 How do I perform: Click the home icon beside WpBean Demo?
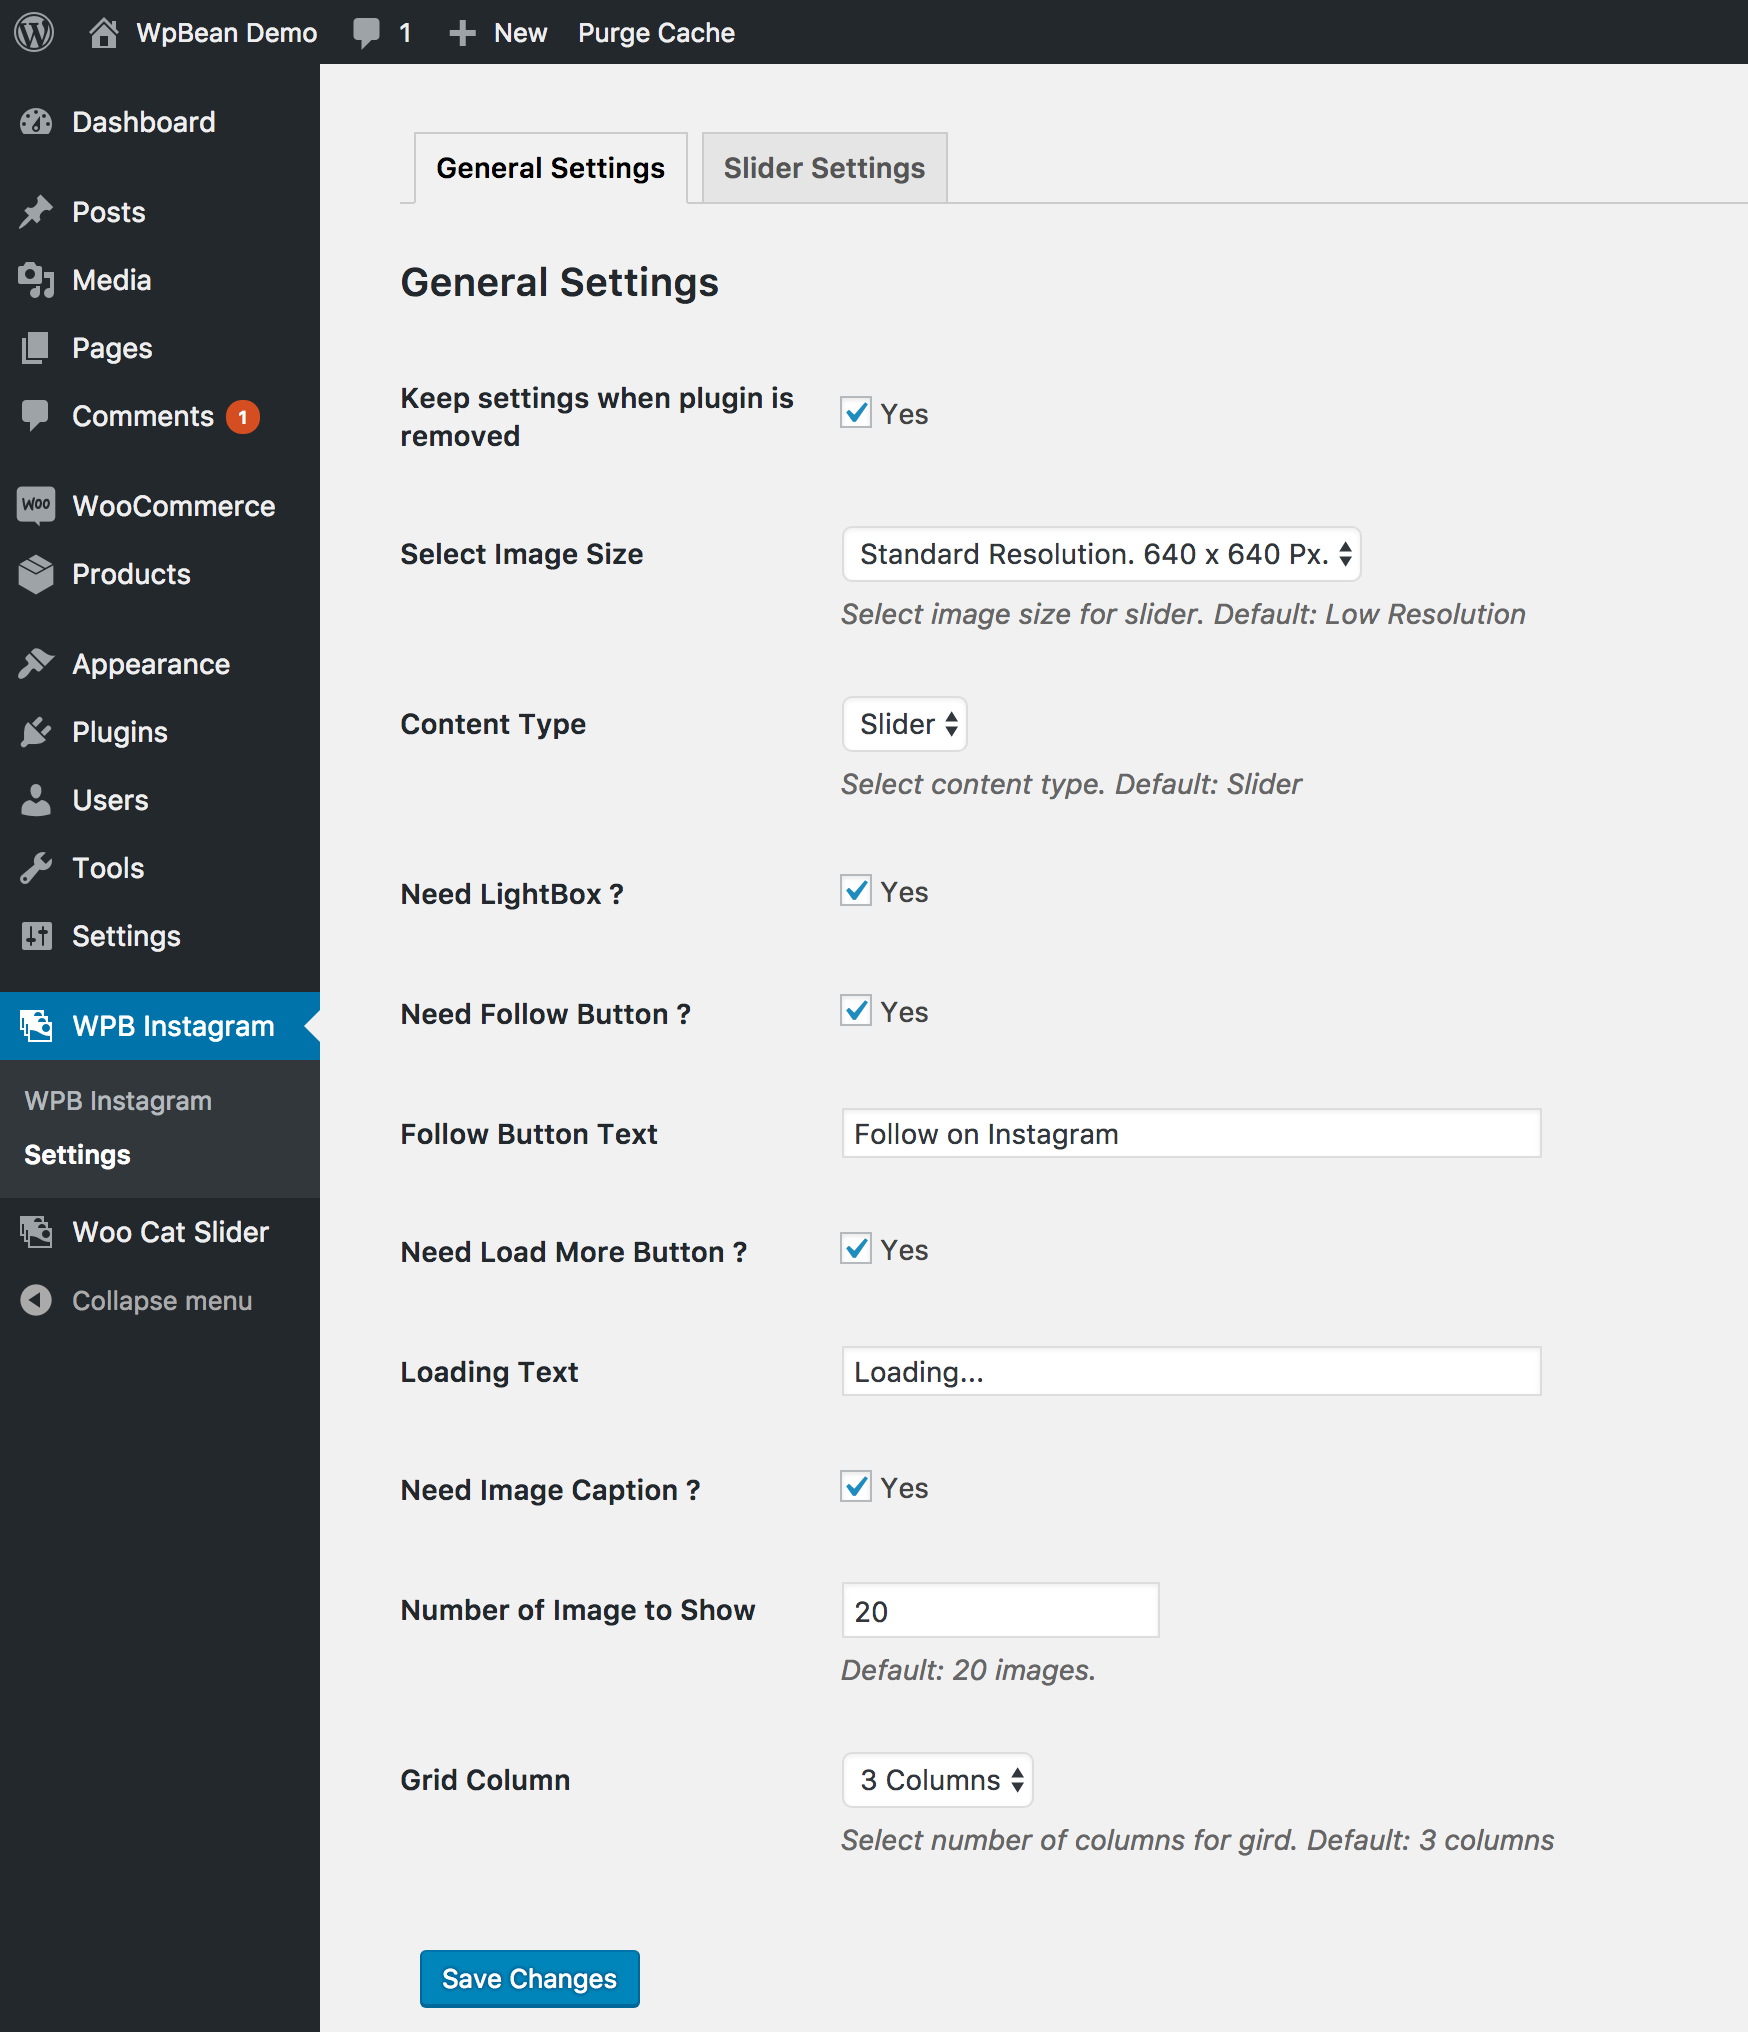(x=103, y=32)
